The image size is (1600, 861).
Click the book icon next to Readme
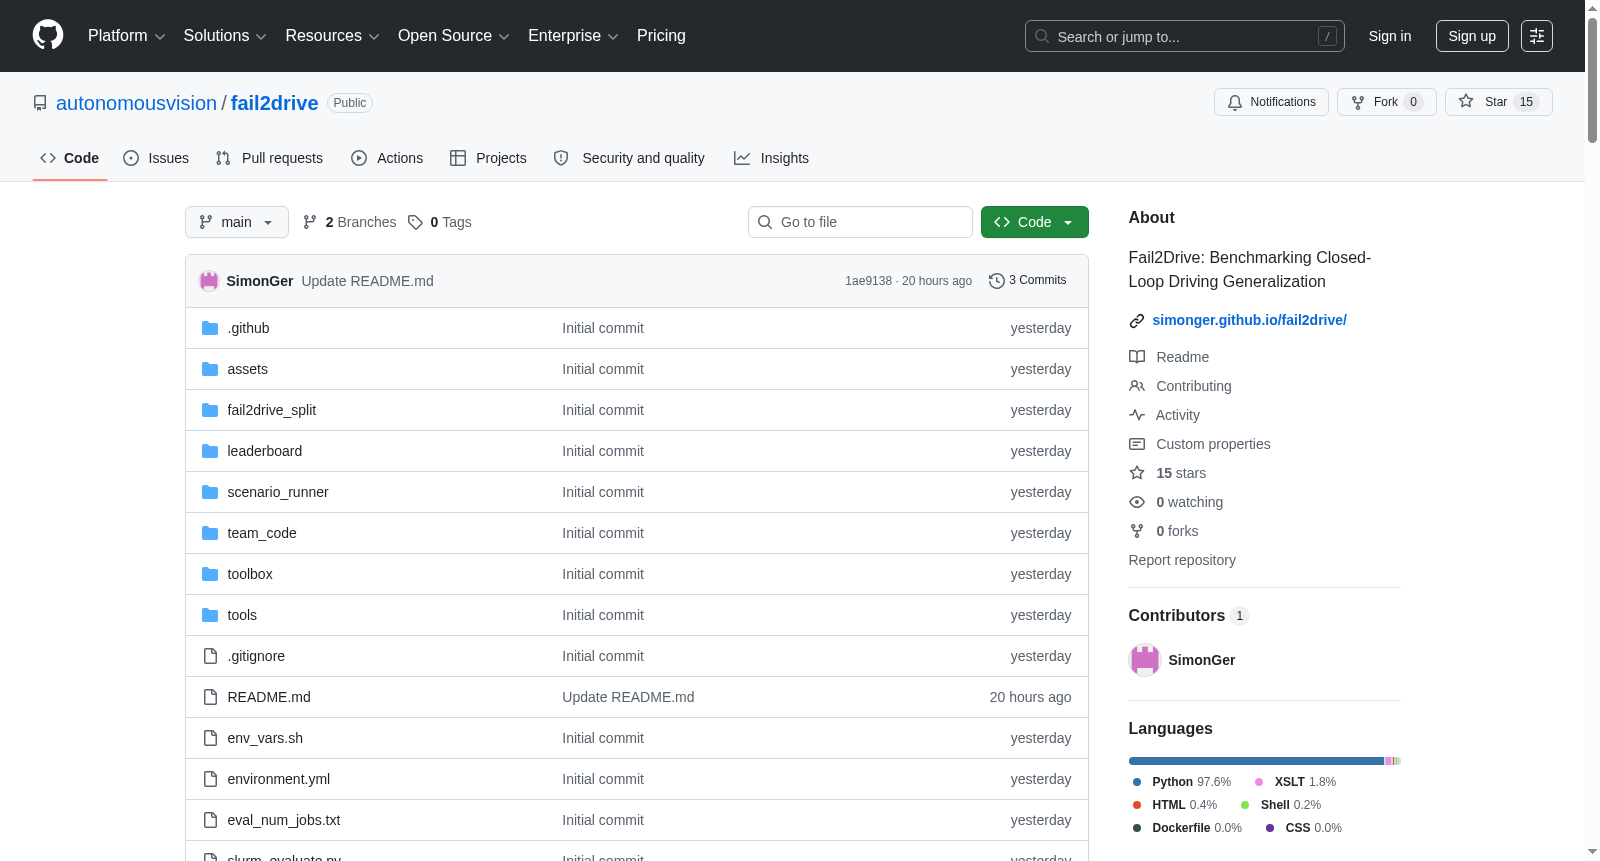coord(1137,357)
